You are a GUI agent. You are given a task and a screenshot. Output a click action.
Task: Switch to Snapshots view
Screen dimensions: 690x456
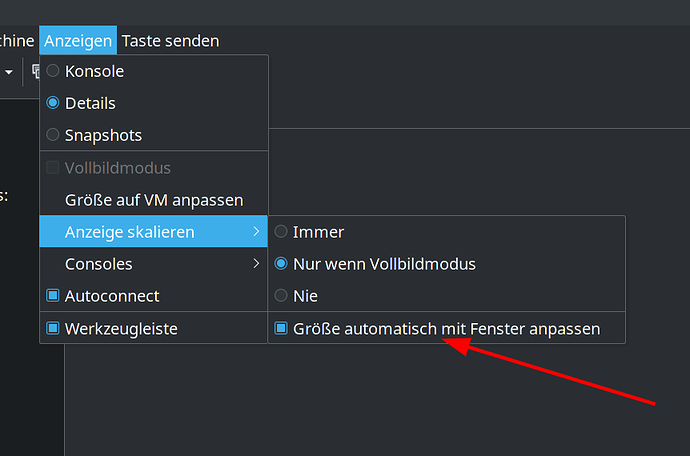pyautogui.click(x=103, y=135)
